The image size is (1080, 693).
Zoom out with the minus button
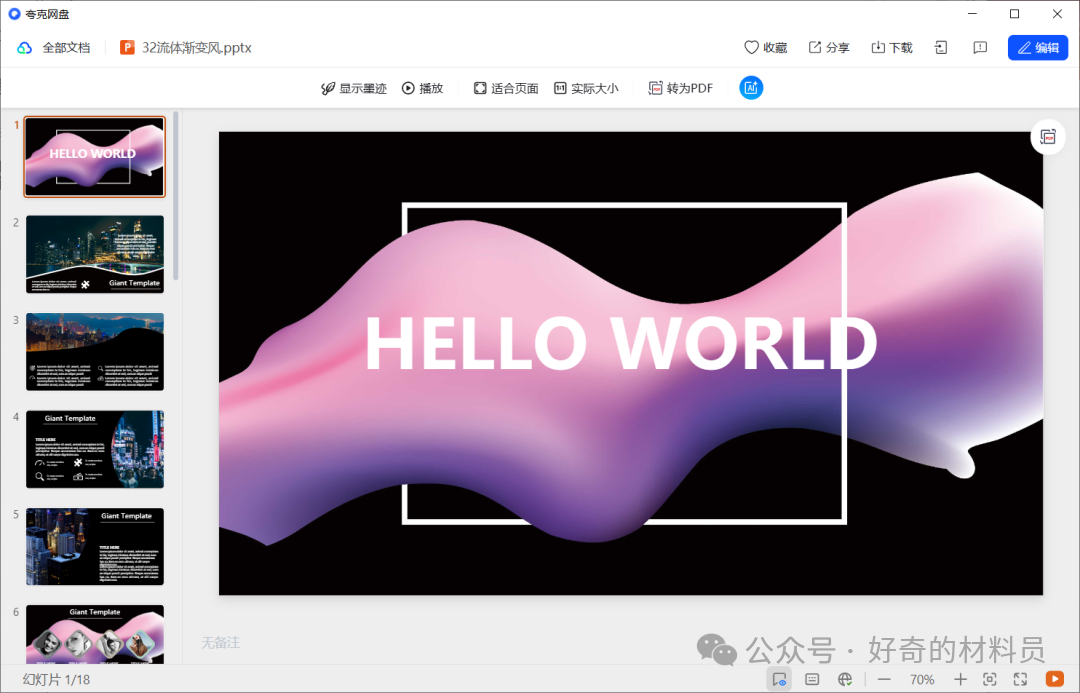(x=884, y=679)
